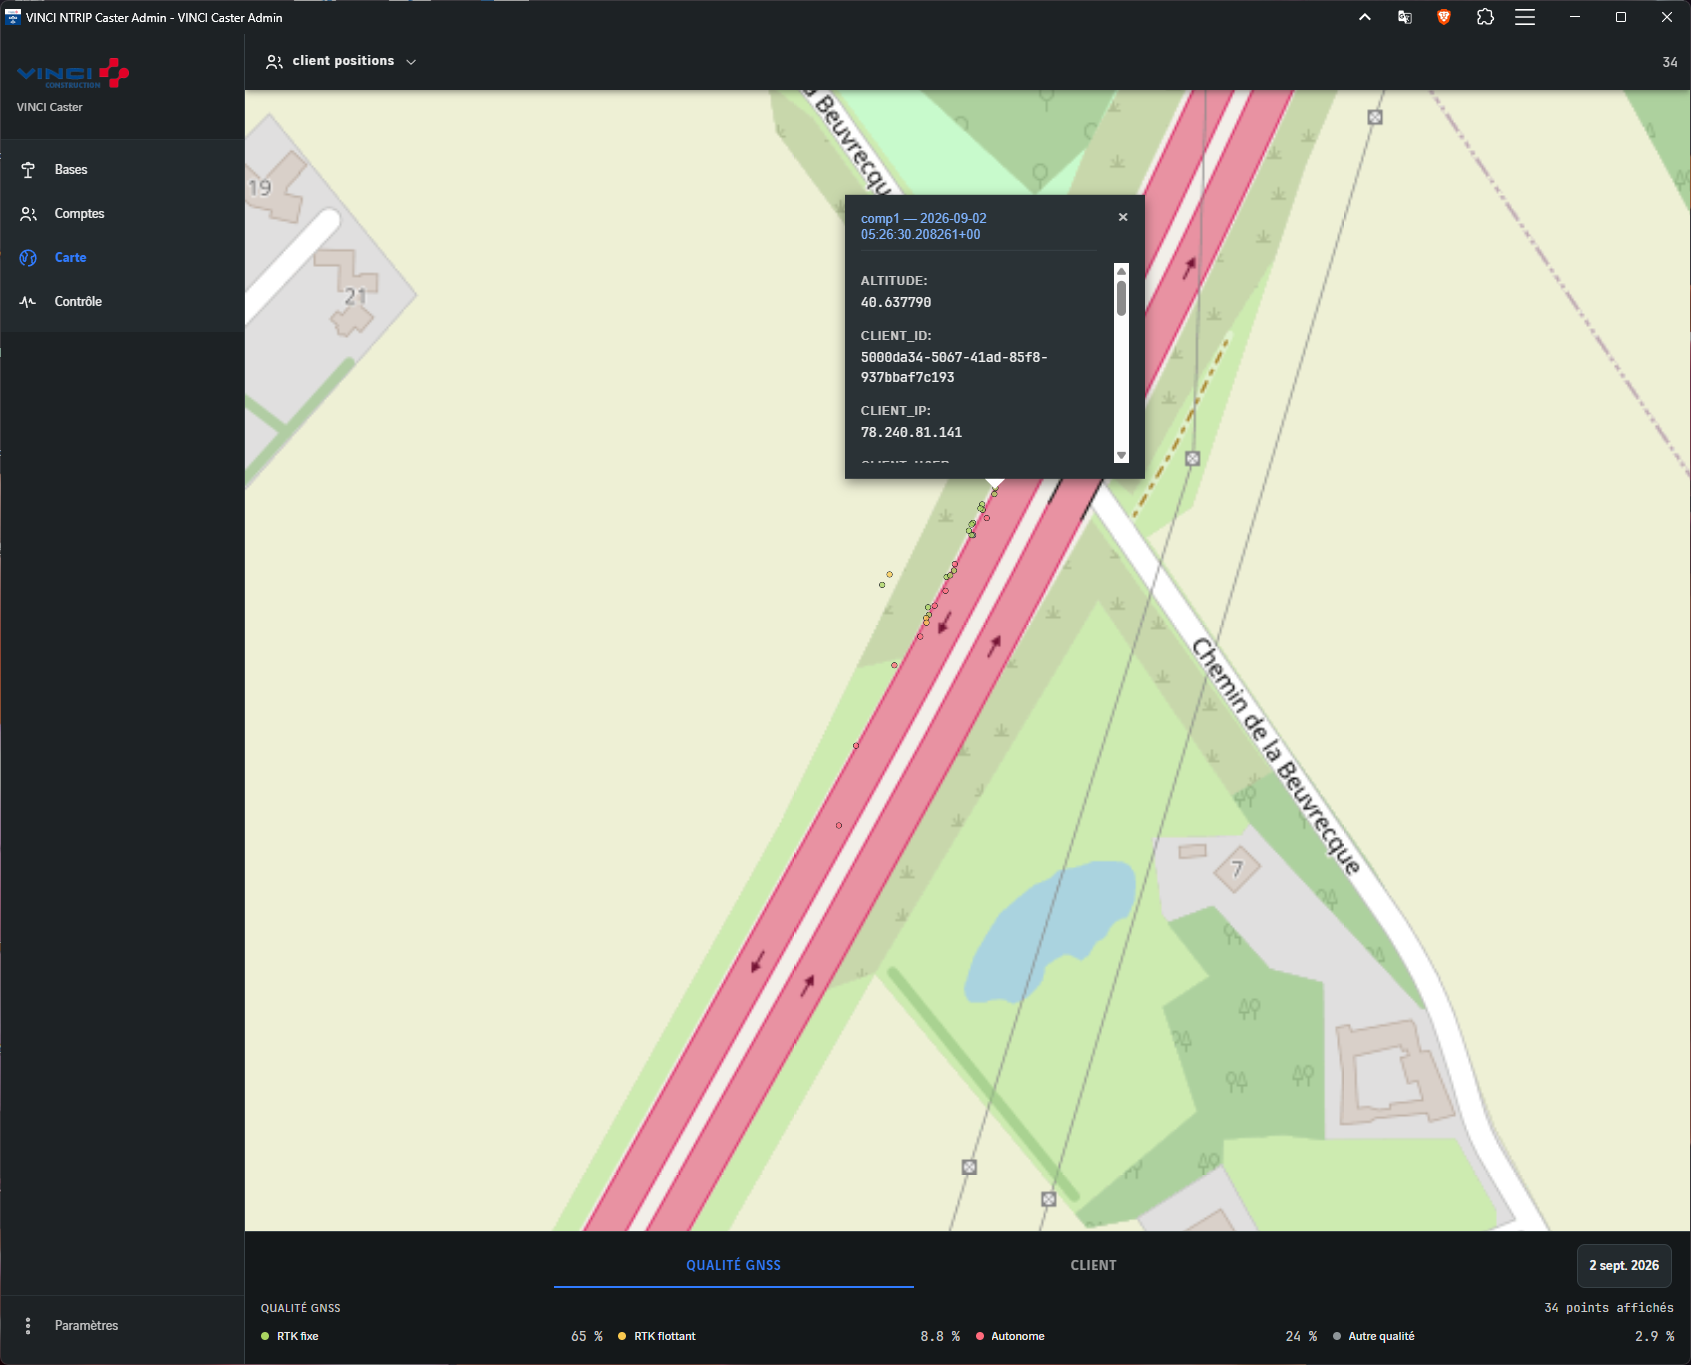The width and height of the screenshot is (1691, 1365).
Task: Open the translate icon in title bar
Action: pyautogui.click(x=1405, y=17)
